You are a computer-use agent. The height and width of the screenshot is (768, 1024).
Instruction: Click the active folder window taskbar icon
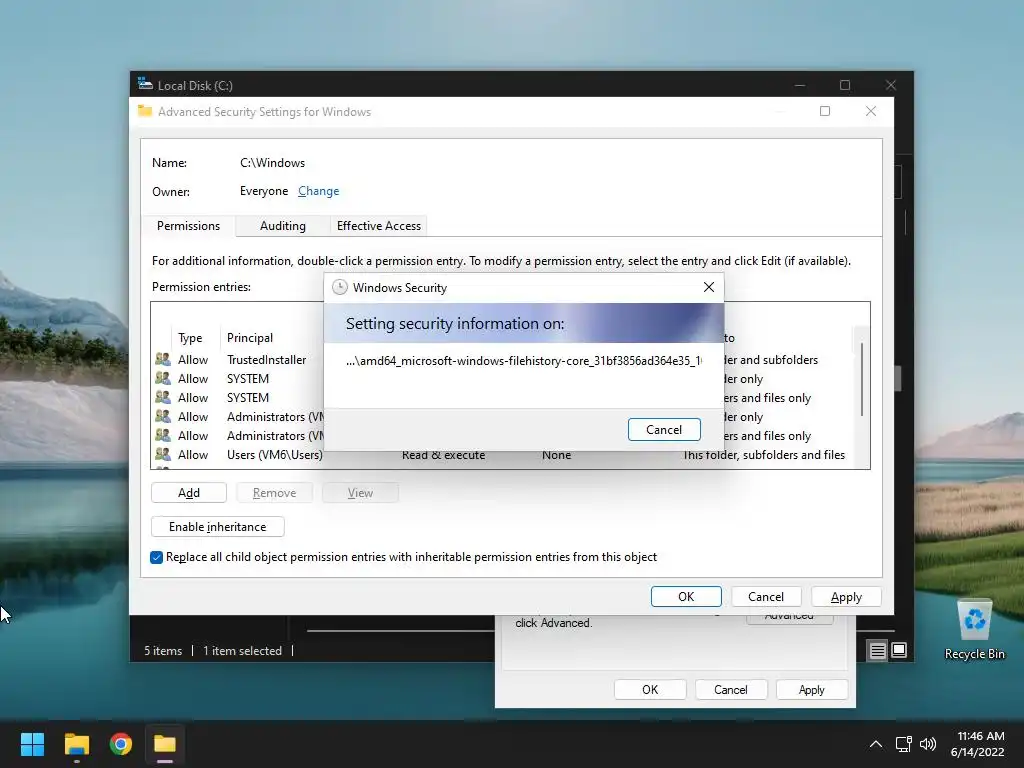pos(165,744)
